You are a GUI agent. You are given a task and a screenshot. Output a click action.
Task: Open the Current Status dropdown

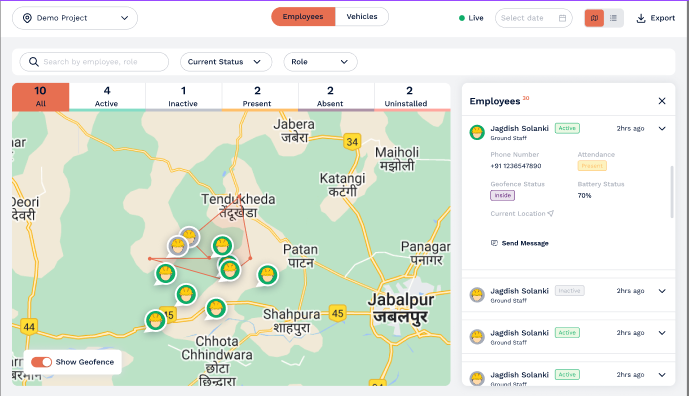coord(226,62)
